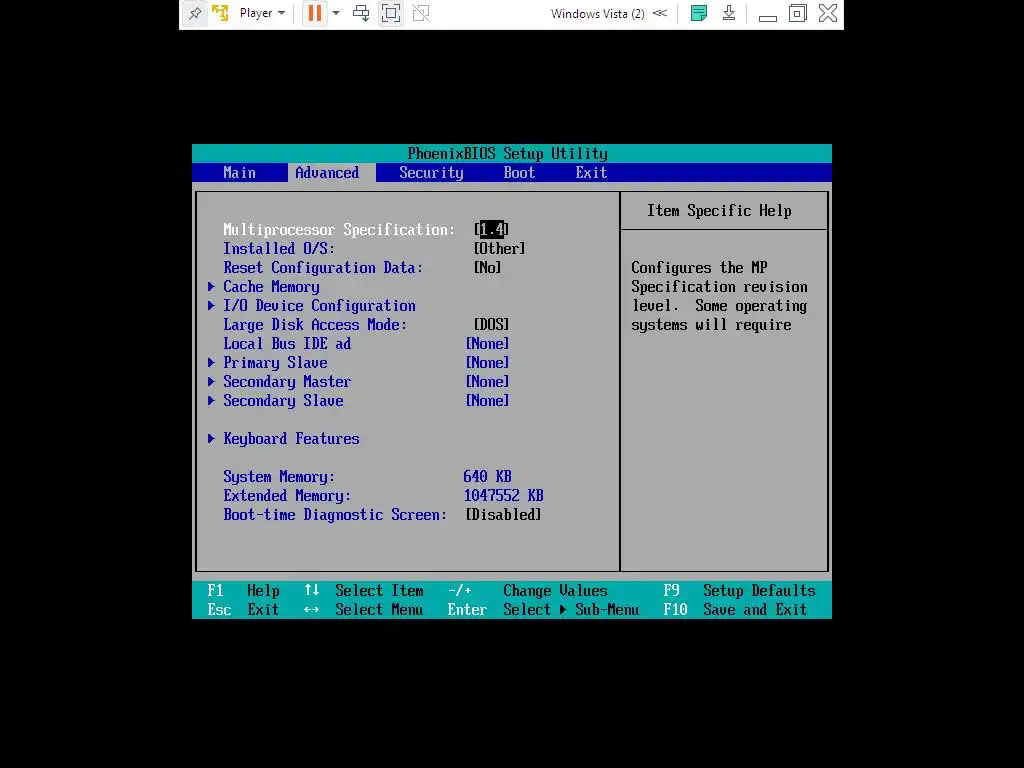
Task: Click the 640 KB memory value
Action: click(x=487, y=477)
